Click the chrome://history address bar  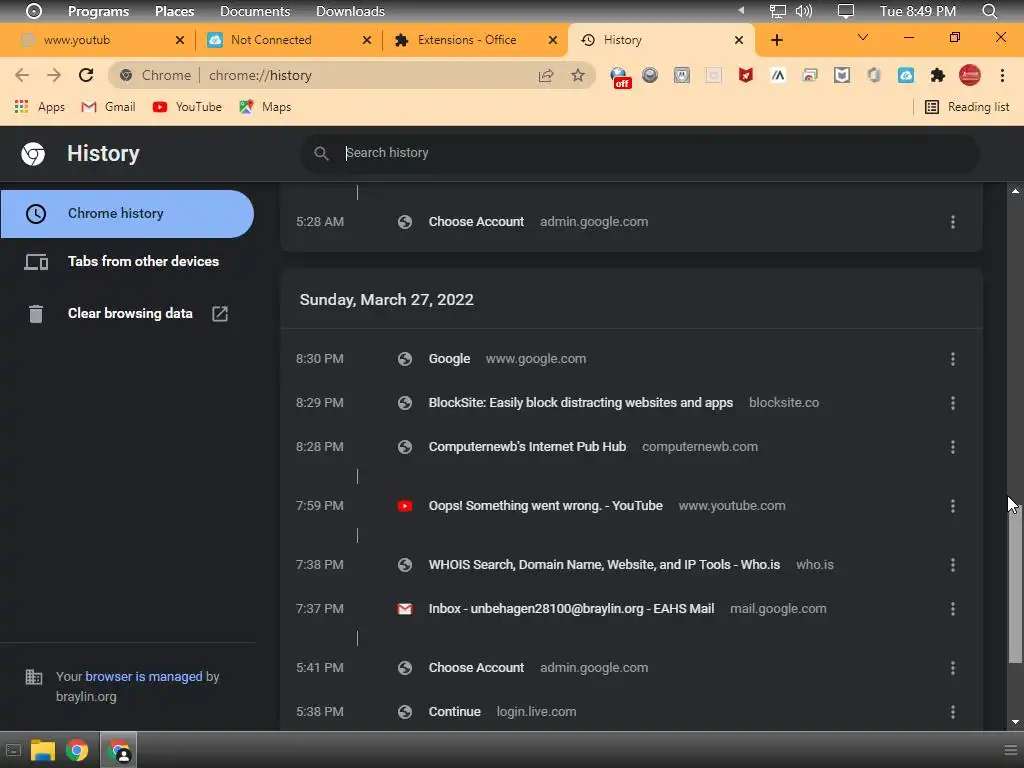point(353,75)
